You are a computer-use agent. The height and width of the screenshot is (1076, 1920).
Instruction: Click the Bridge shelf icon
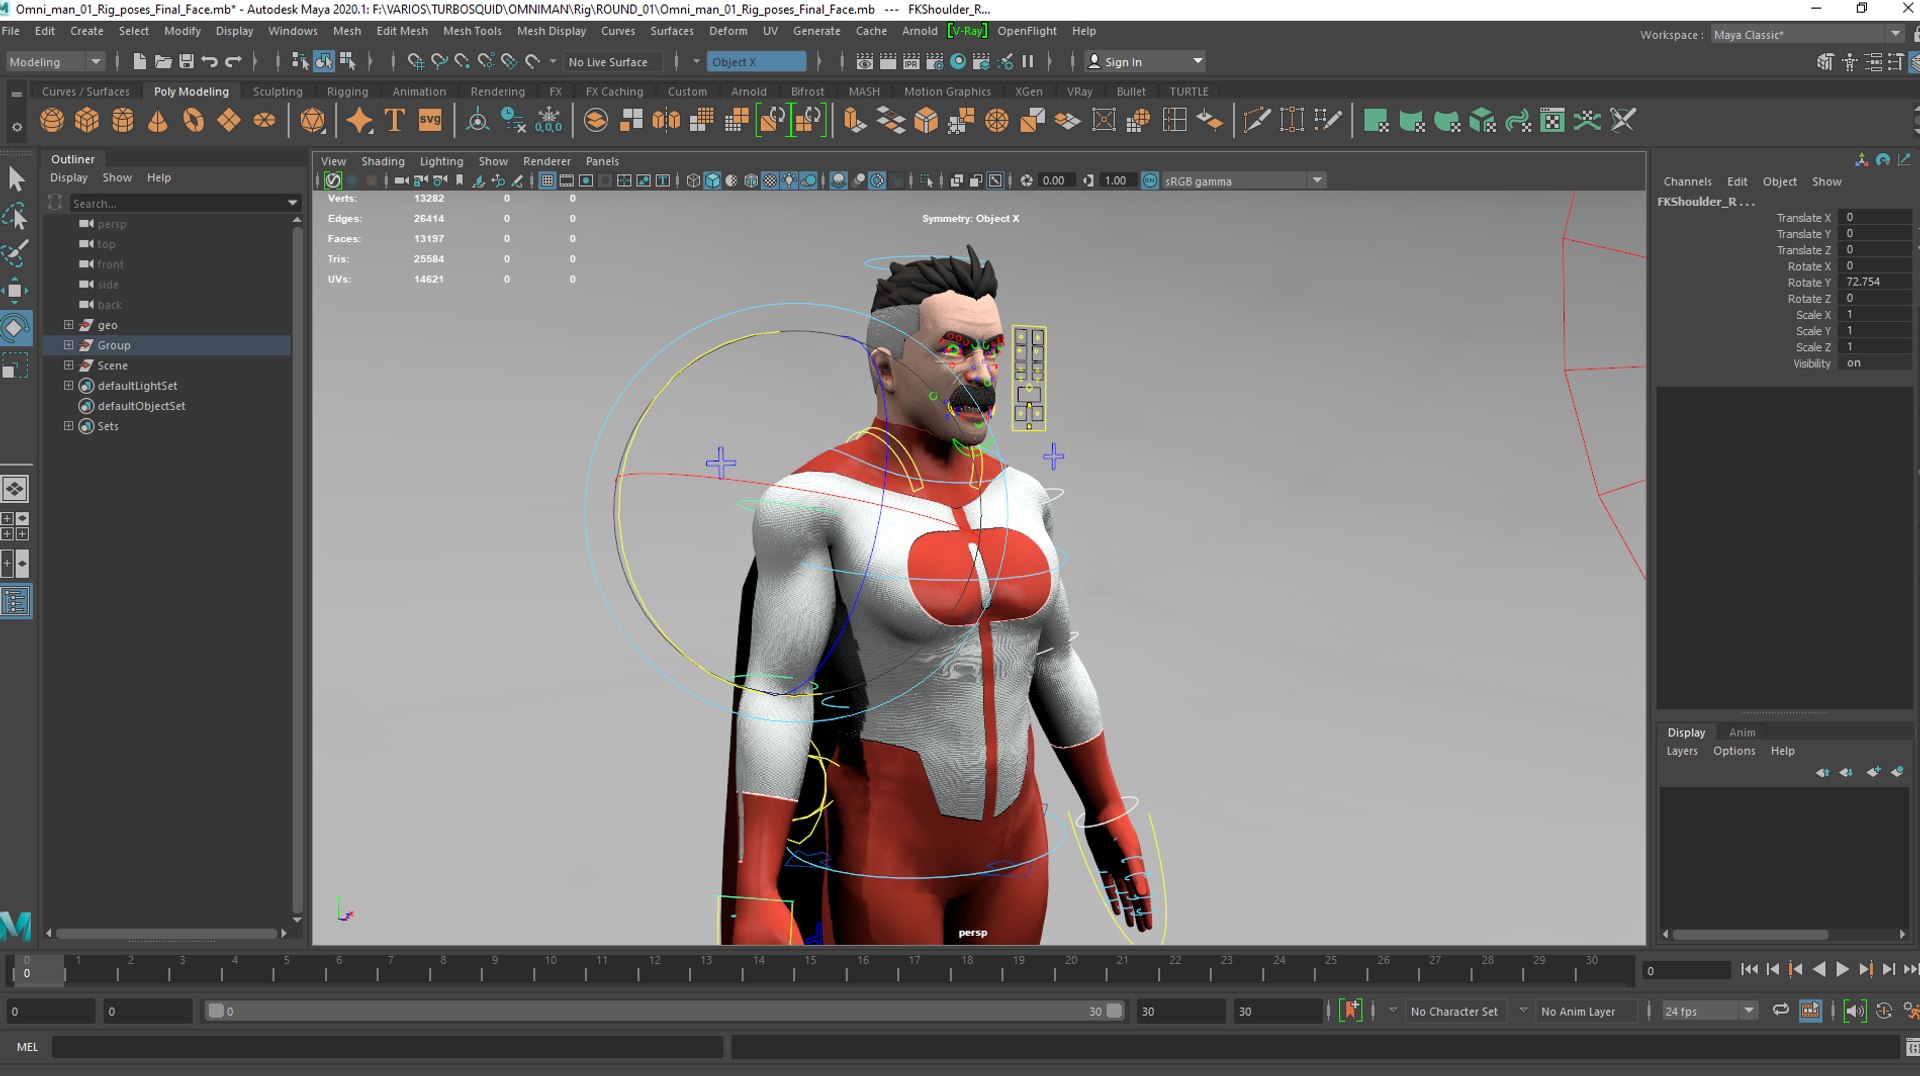point(890,121)
